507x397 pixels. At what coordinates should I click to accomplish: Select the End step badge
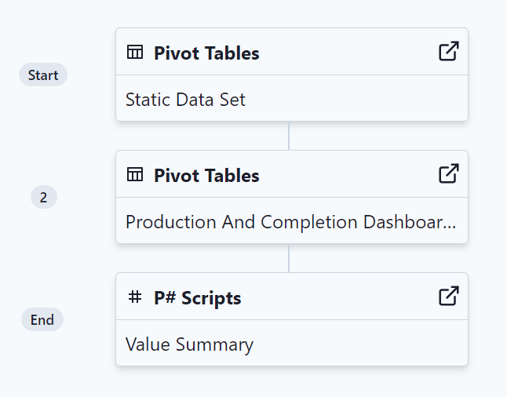click(x=42, y=320)
